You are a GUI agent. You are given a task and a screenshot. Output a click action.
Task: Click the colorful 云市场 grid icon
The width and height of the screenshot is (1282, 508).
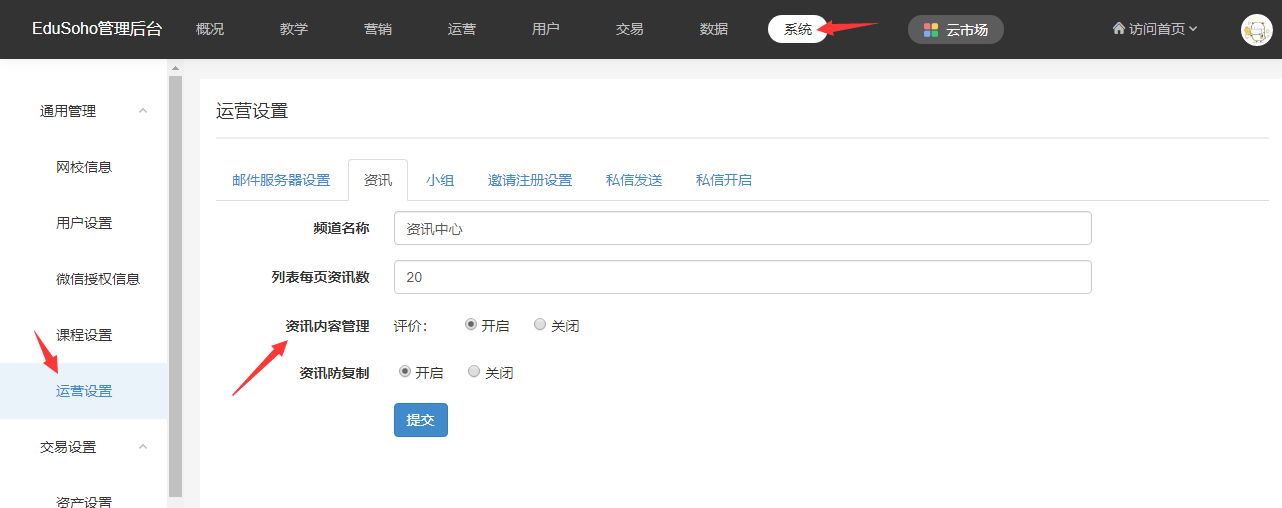click(x=931, y=30)
